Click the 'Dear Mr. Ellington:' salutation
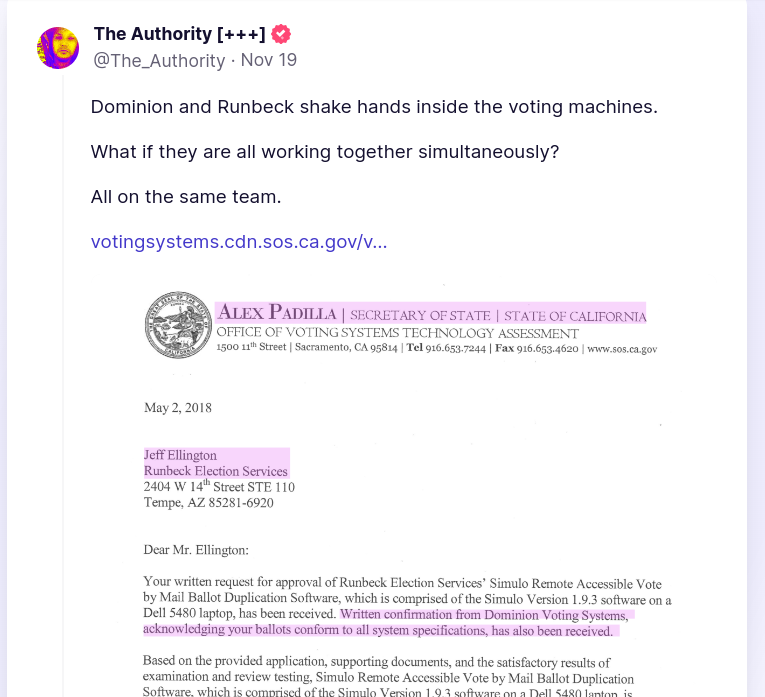Screen dimensions: 765x697 196,549
